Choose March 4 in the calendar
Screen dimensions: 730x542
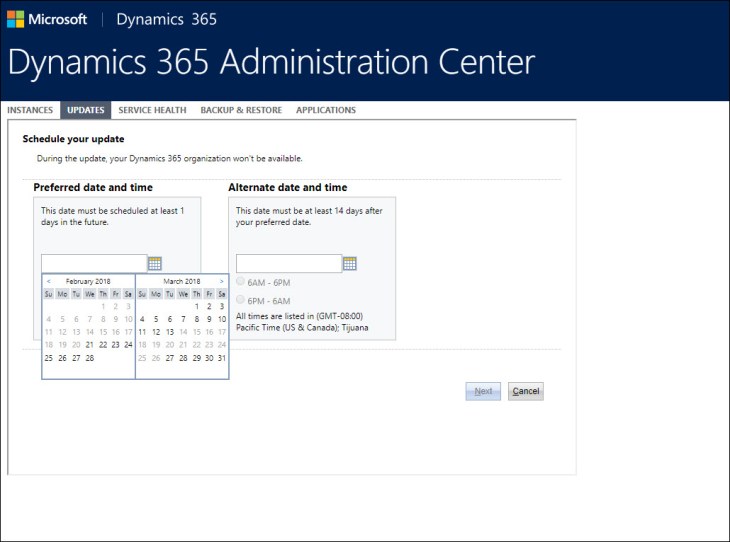142,319
